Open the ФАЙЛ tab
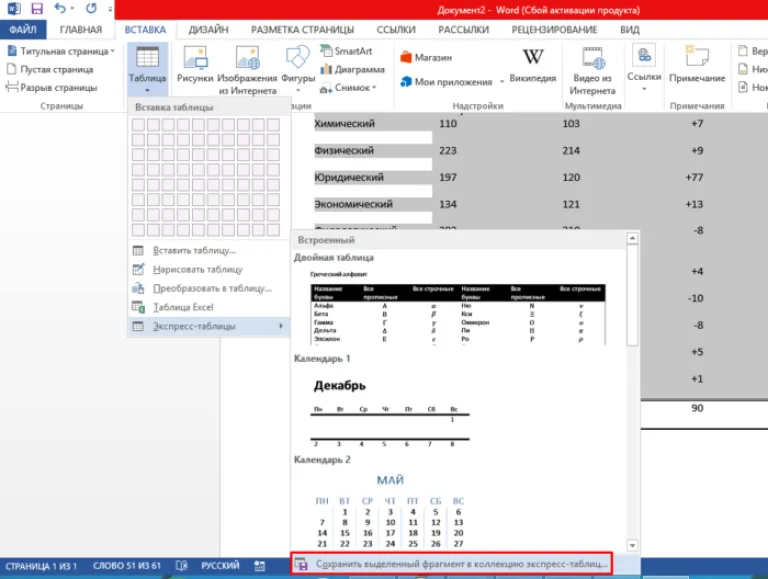This screenshot has width=768, height=579. 23,29
